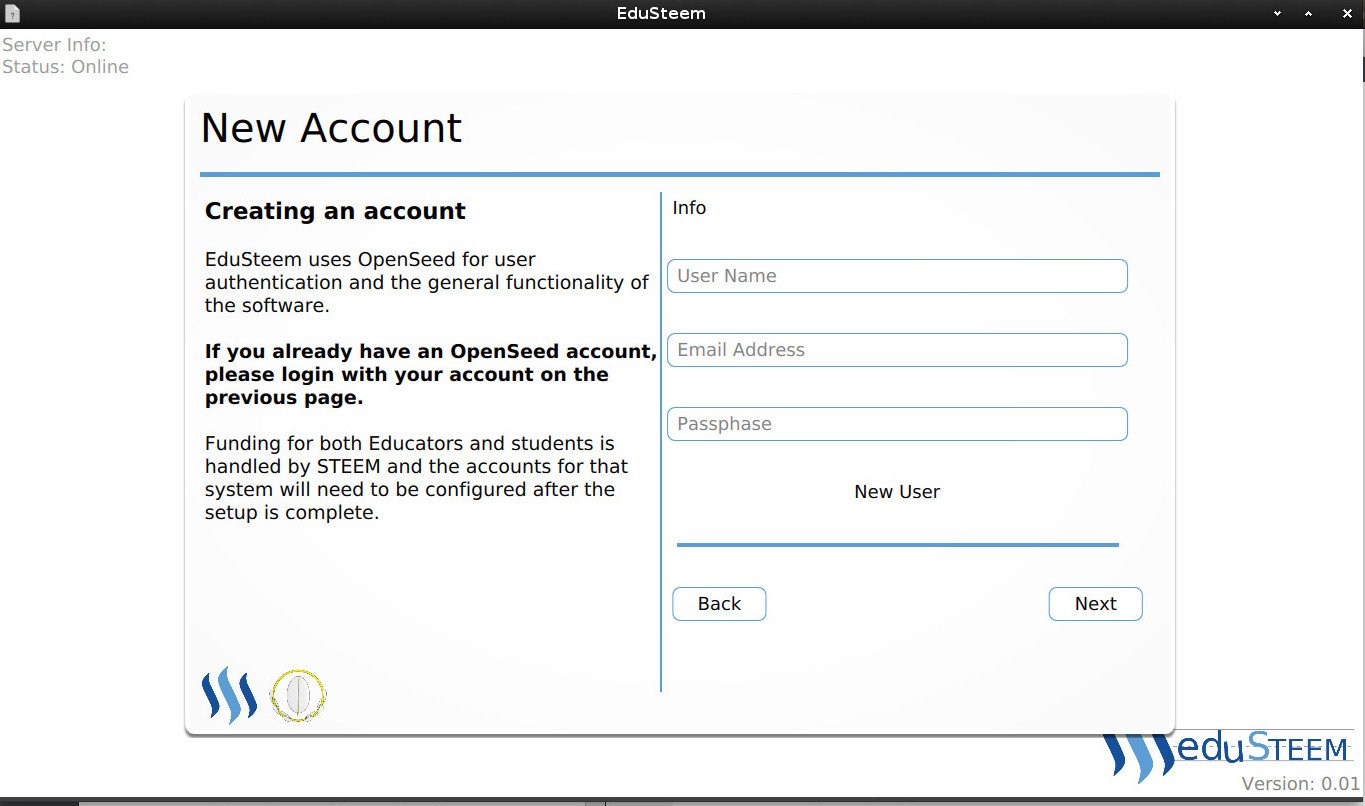This screenshot has height=806, width=1365.
Task: Click the Steem logo in the panel
Action: (229, 695)
